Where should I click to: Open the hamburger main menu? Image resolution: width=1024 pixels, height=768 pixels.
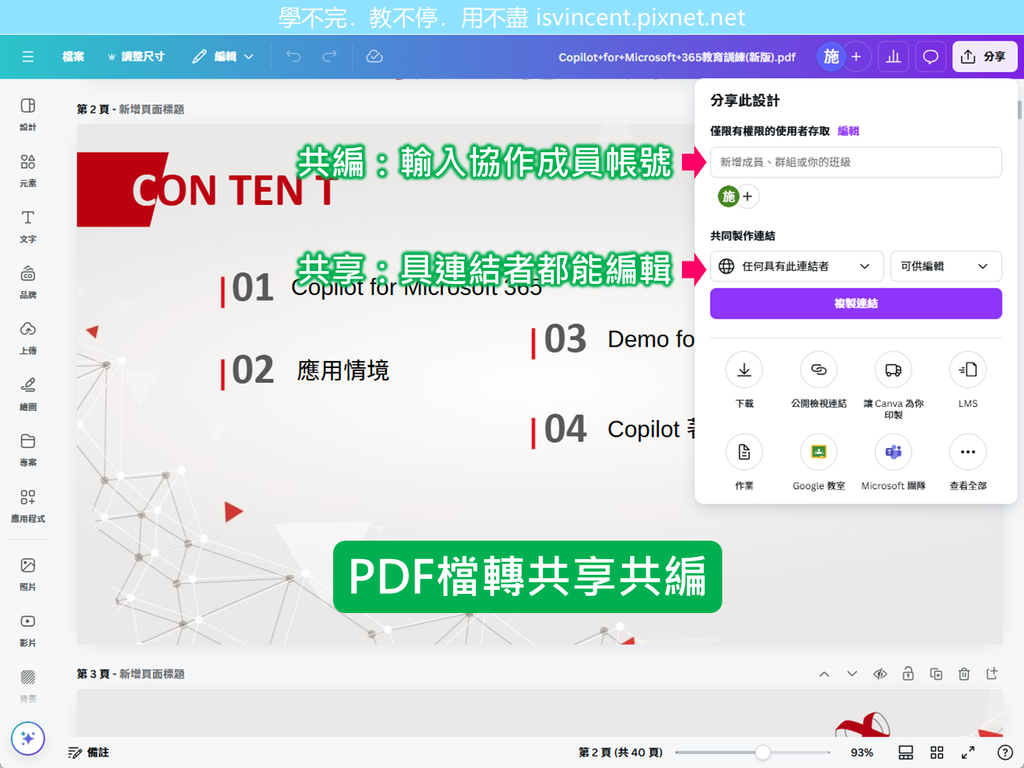click(27, 57)
